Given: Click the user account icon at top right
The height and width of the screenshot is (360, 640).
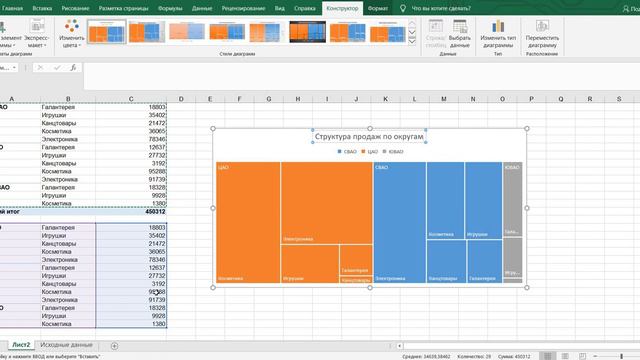Looking at the screenshot, I should pyautogui.click(x=626, y=8).
